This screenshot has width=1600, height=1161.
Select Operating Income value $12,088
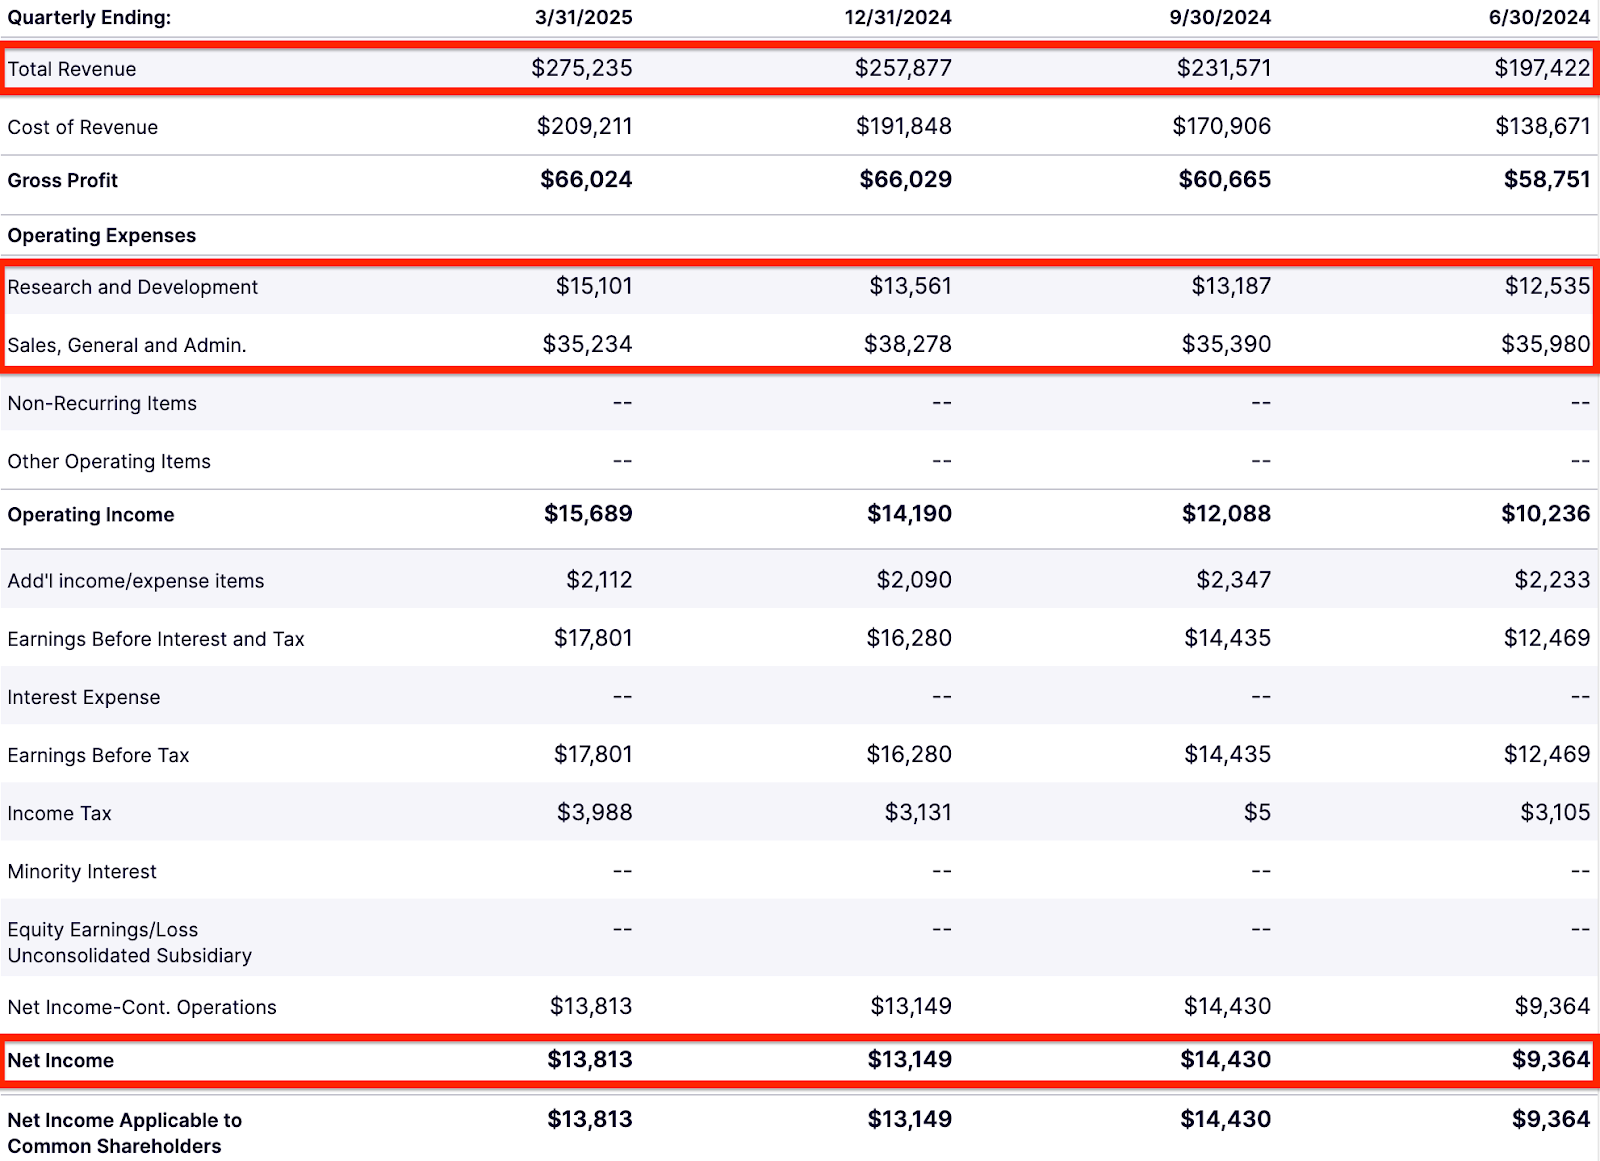[x=1226, y=513]
